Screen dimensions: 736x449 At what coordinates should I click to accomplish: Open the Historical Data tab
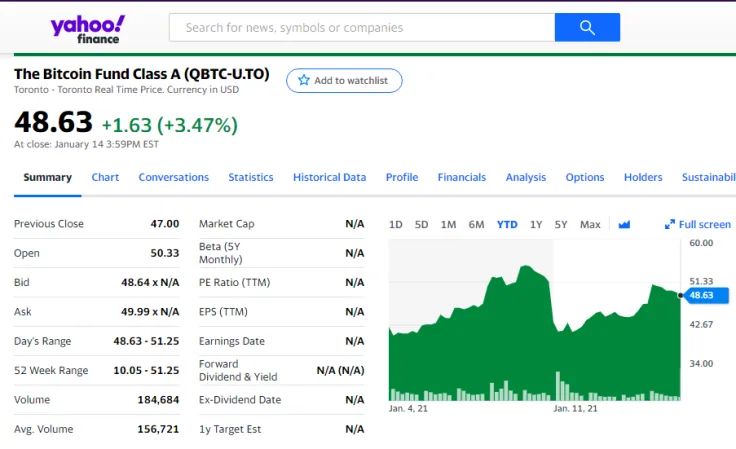tap(330, 177)
